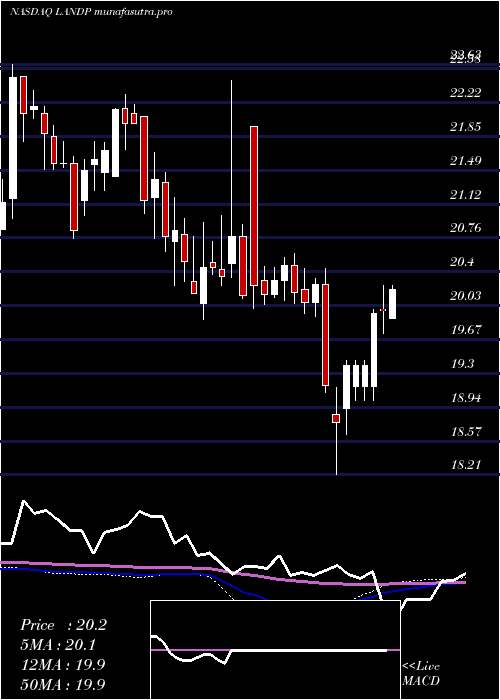This screenshot has height=700, width=500.
Task: Click the 19.3 price axis label
Action: tap(462, 364)
